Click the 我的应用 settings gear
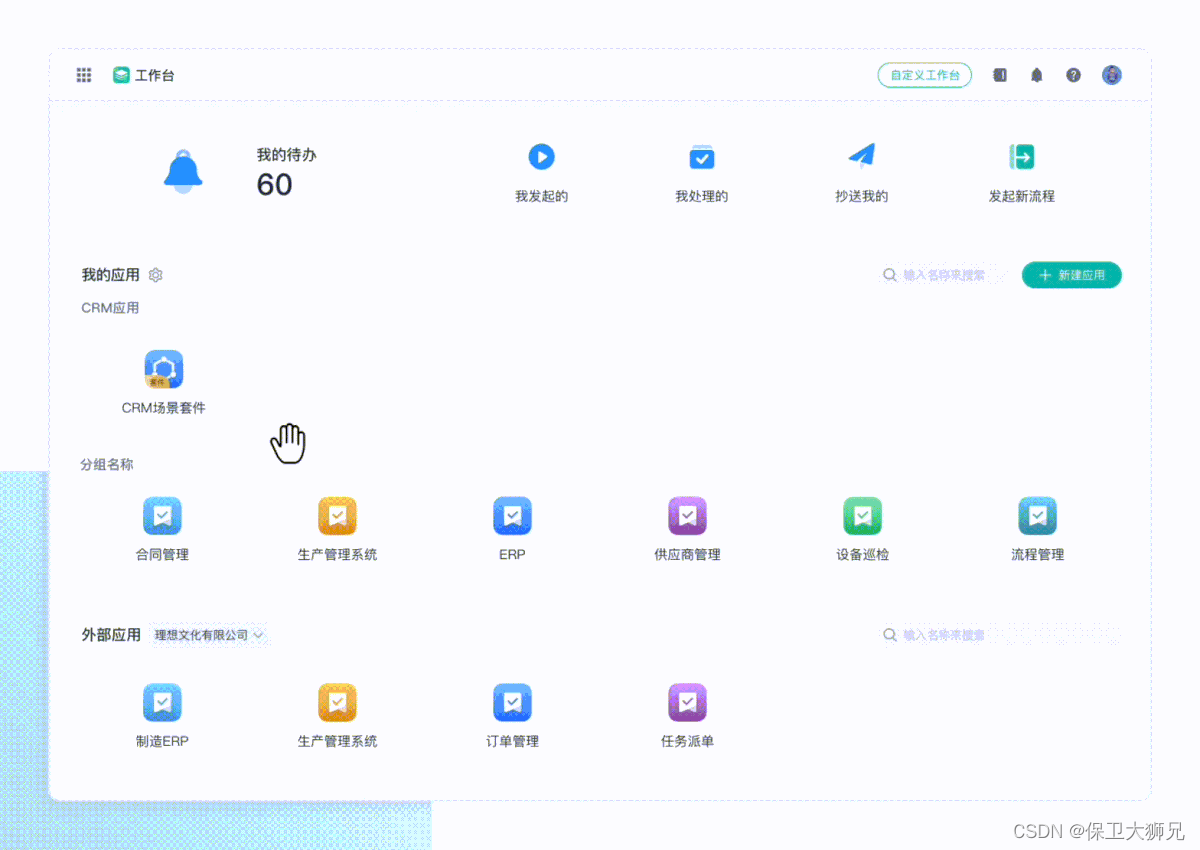This screenshot has width=1200, height=850. pyautogui.click(x=155, y=275)
